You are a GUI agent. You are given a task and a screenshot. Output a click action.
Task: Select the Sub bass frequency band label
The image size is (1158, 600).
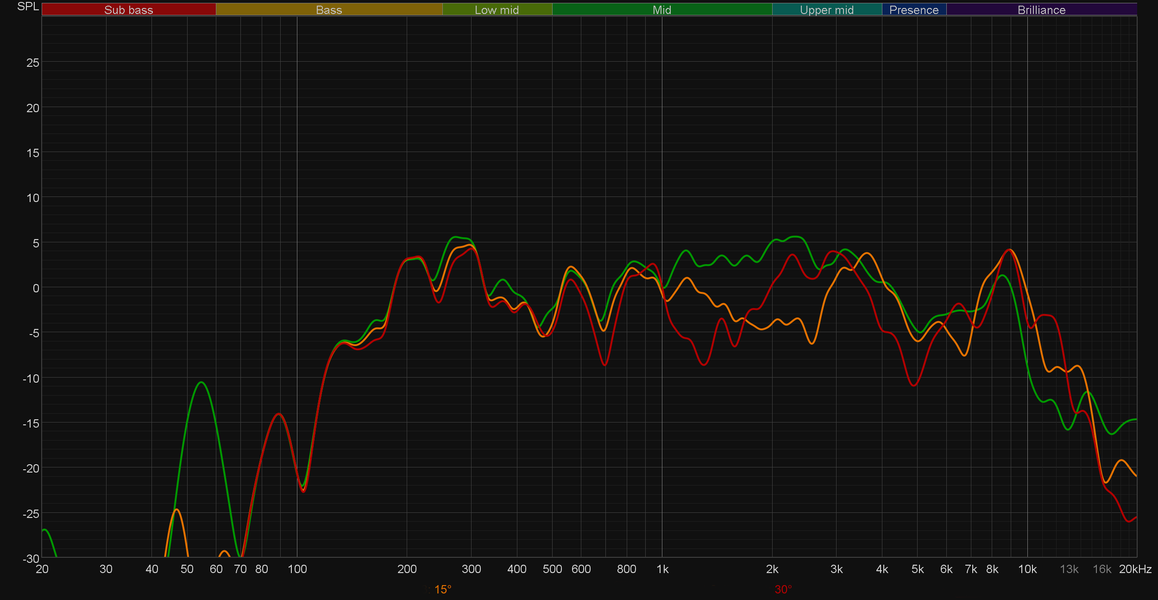point(129,10)
